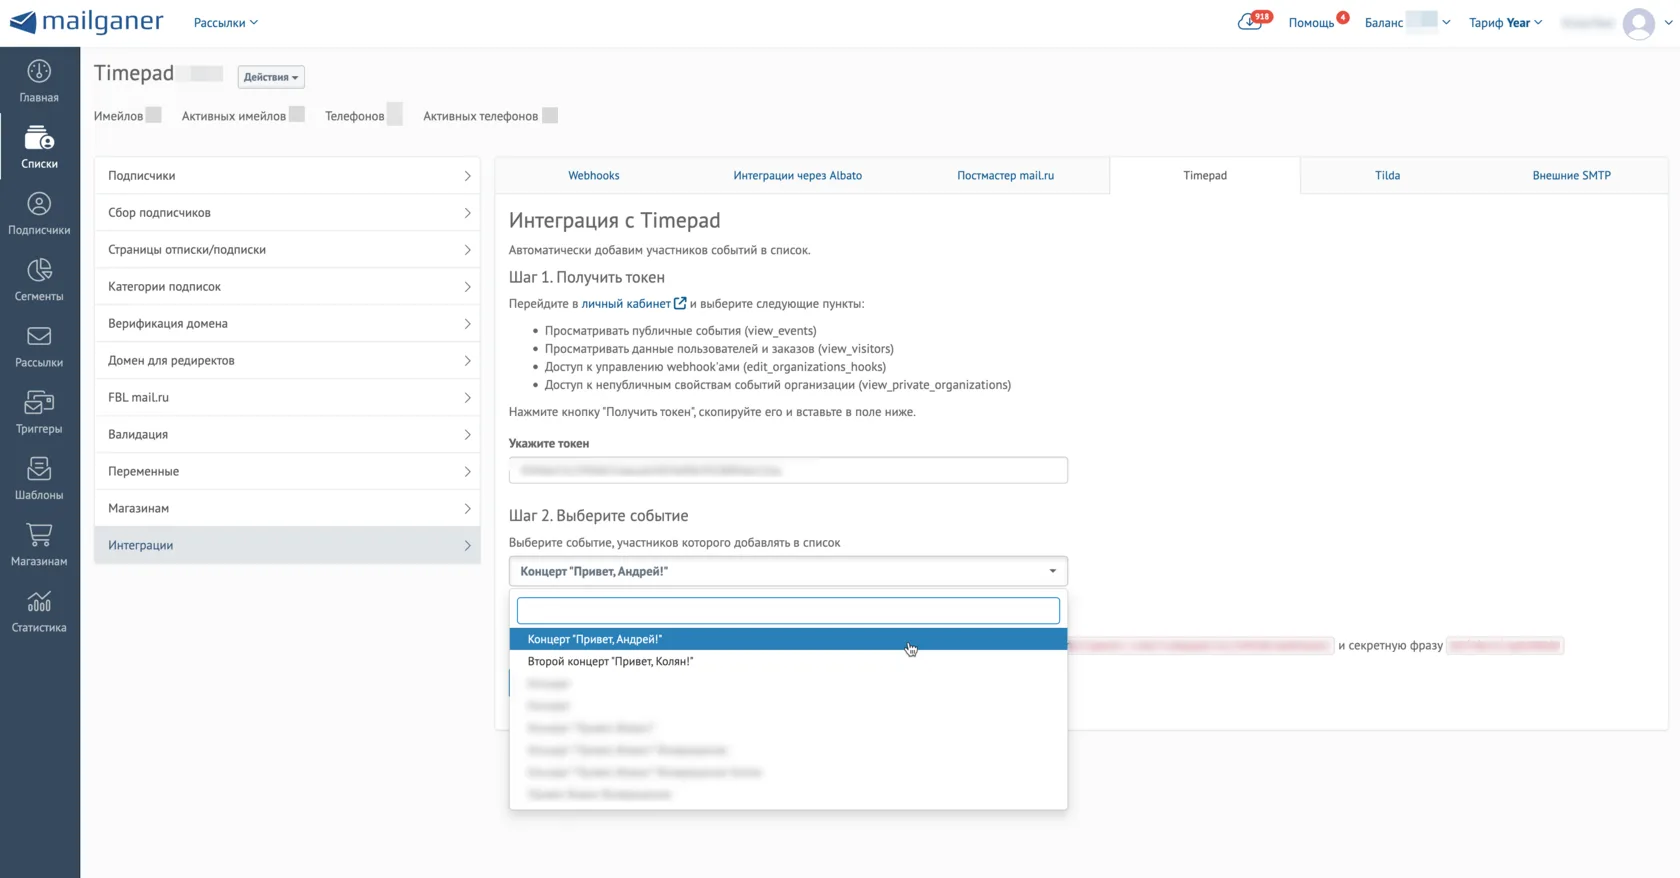Expand the Действия dropdown button
The height and width of the screenshot is (878, 1680).
click(271, 77)
